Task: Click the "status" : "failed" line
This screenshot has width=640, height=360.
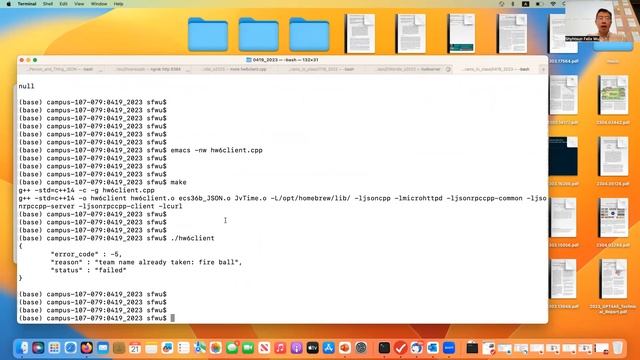Action: coord(89,270)
